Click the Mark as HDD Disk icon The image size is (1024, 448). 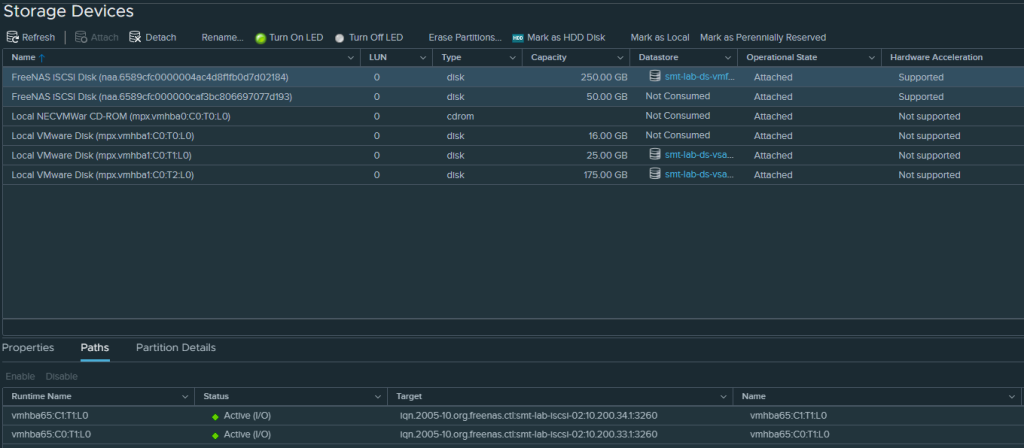(518, 38)
